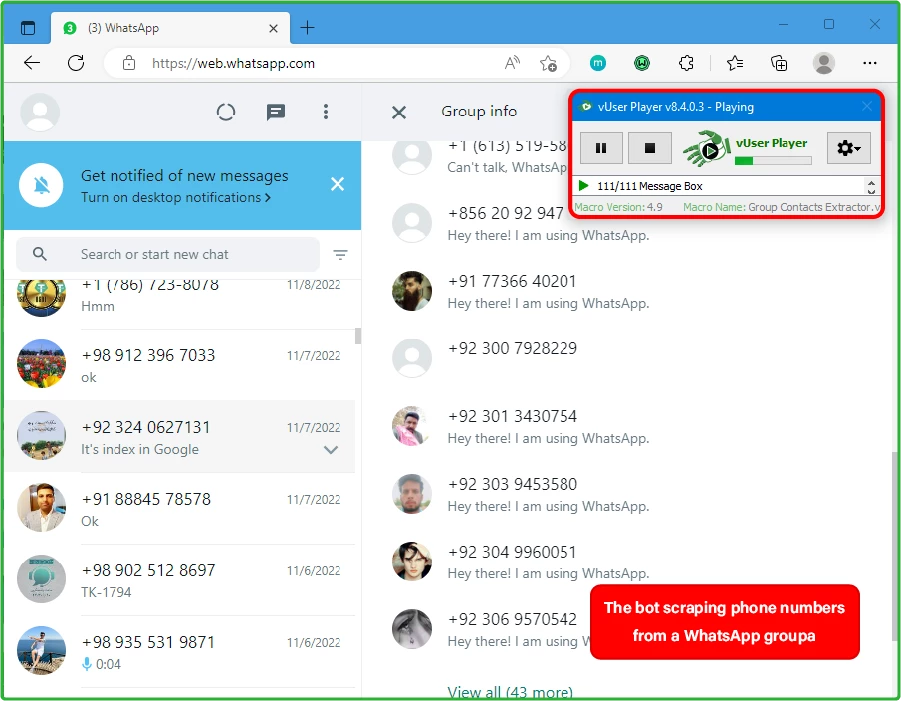Image resolution: width=901 pixels, height=701 pixels.
Task: Click the chat list scrollbar
Action: coord(358,335)
